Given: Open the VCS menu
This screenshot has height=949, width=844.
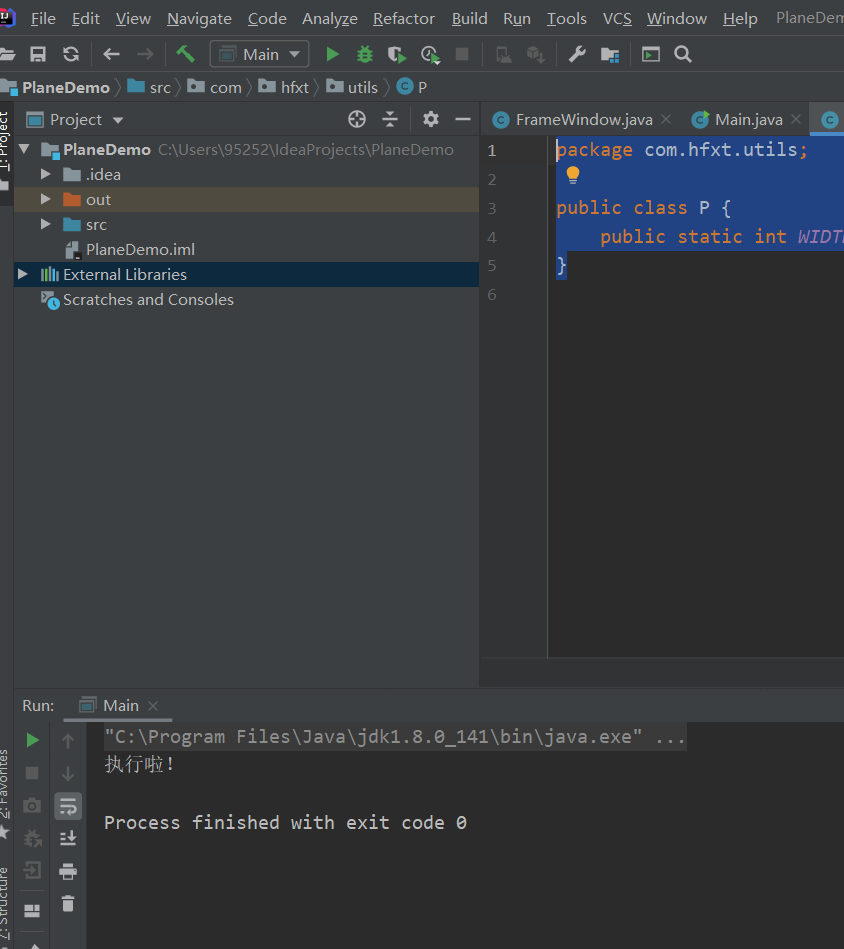Looking at the screenshot, I should pyautogui.click(x=617, y=19).
